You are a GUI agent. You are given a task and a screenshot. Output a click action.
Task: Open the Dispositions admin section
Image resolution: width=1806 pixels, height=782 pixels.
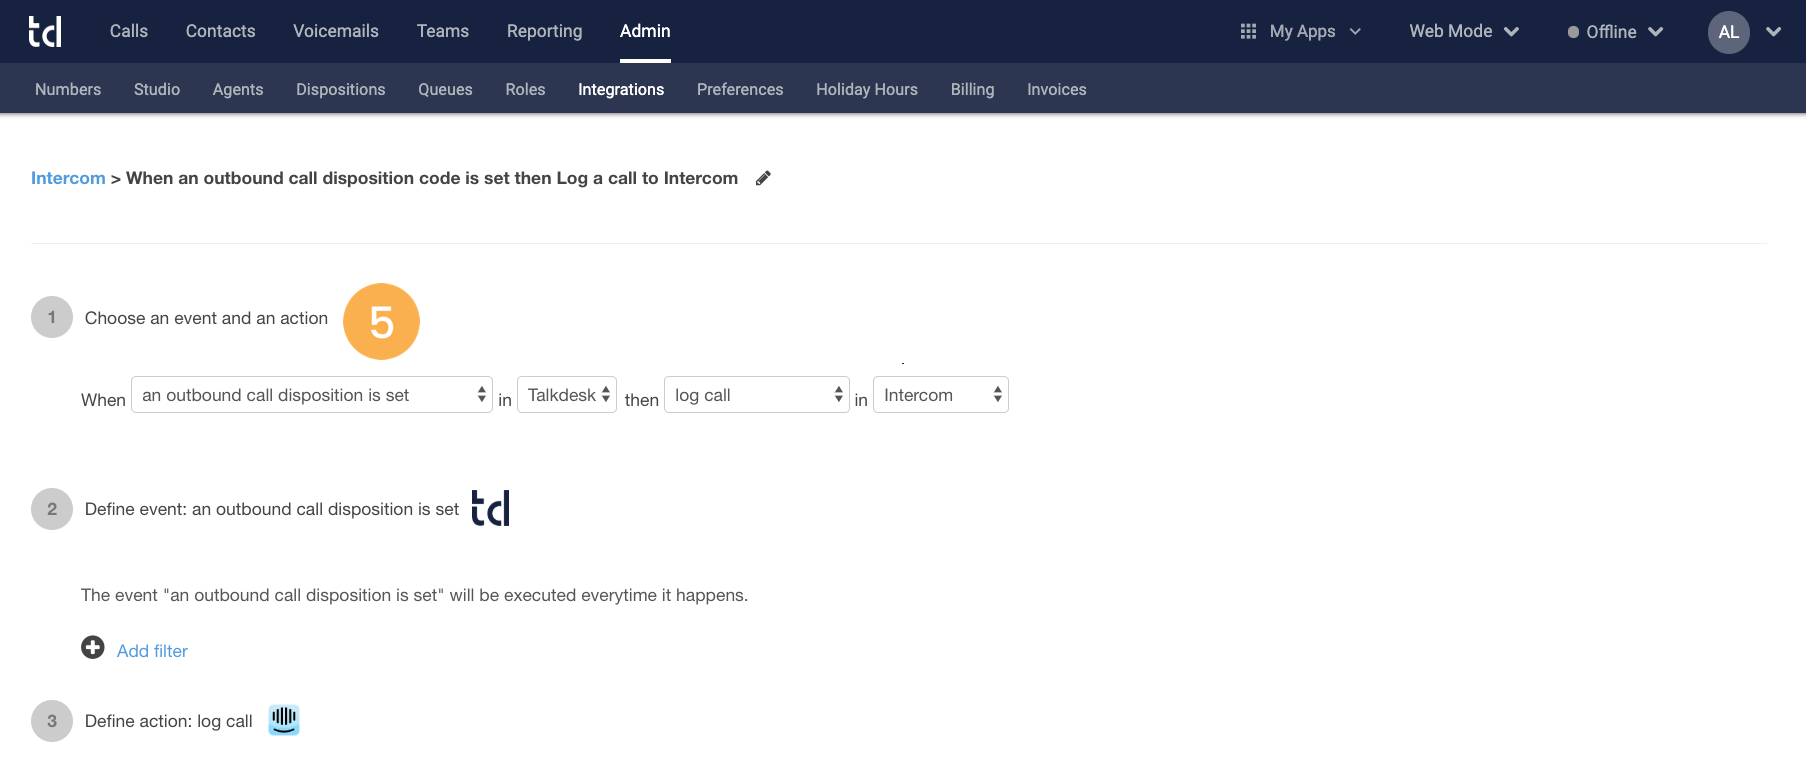(341, 89)
